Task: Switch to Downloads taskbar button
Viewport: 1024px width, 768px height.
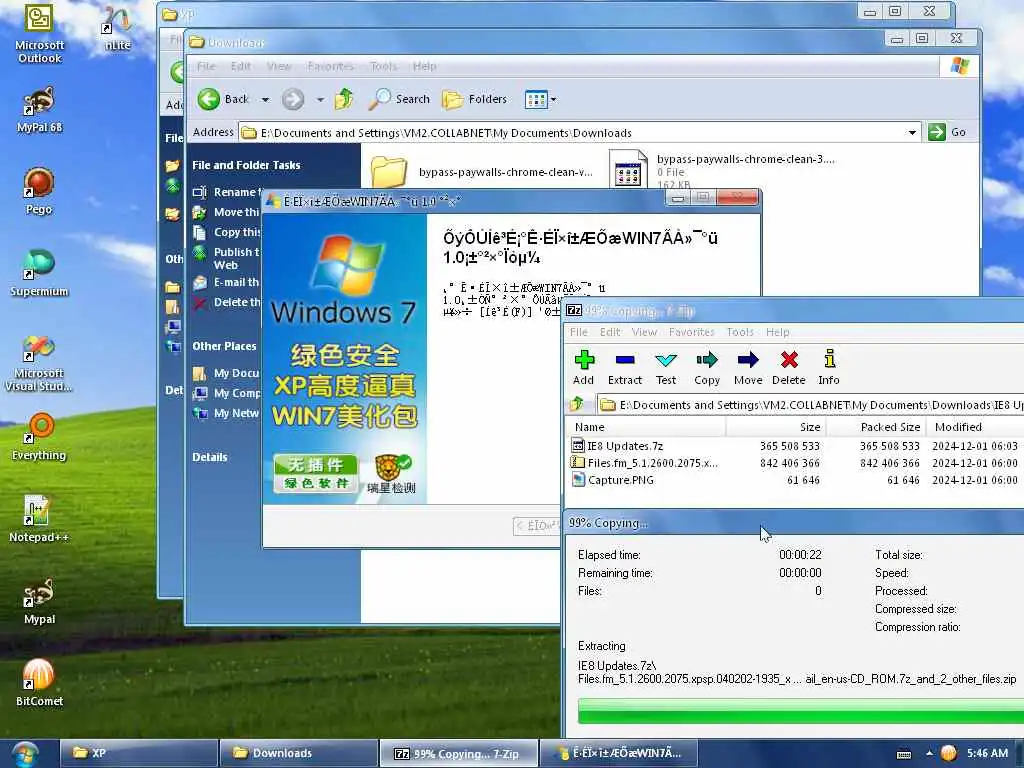Action: (298, 753)
